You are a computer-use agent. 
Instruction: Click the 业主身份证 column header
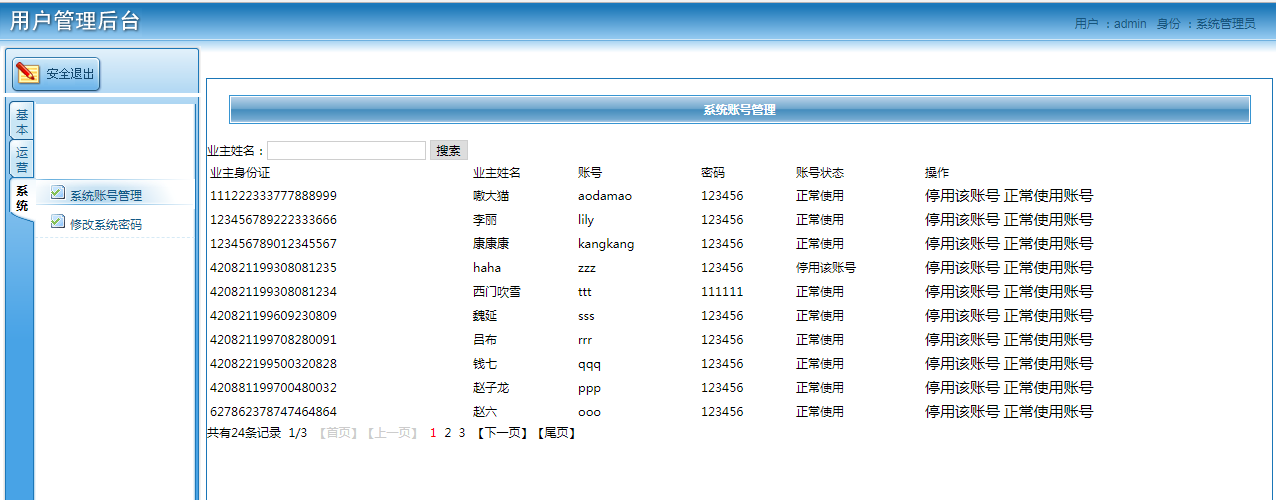click(x=240, y=173)
